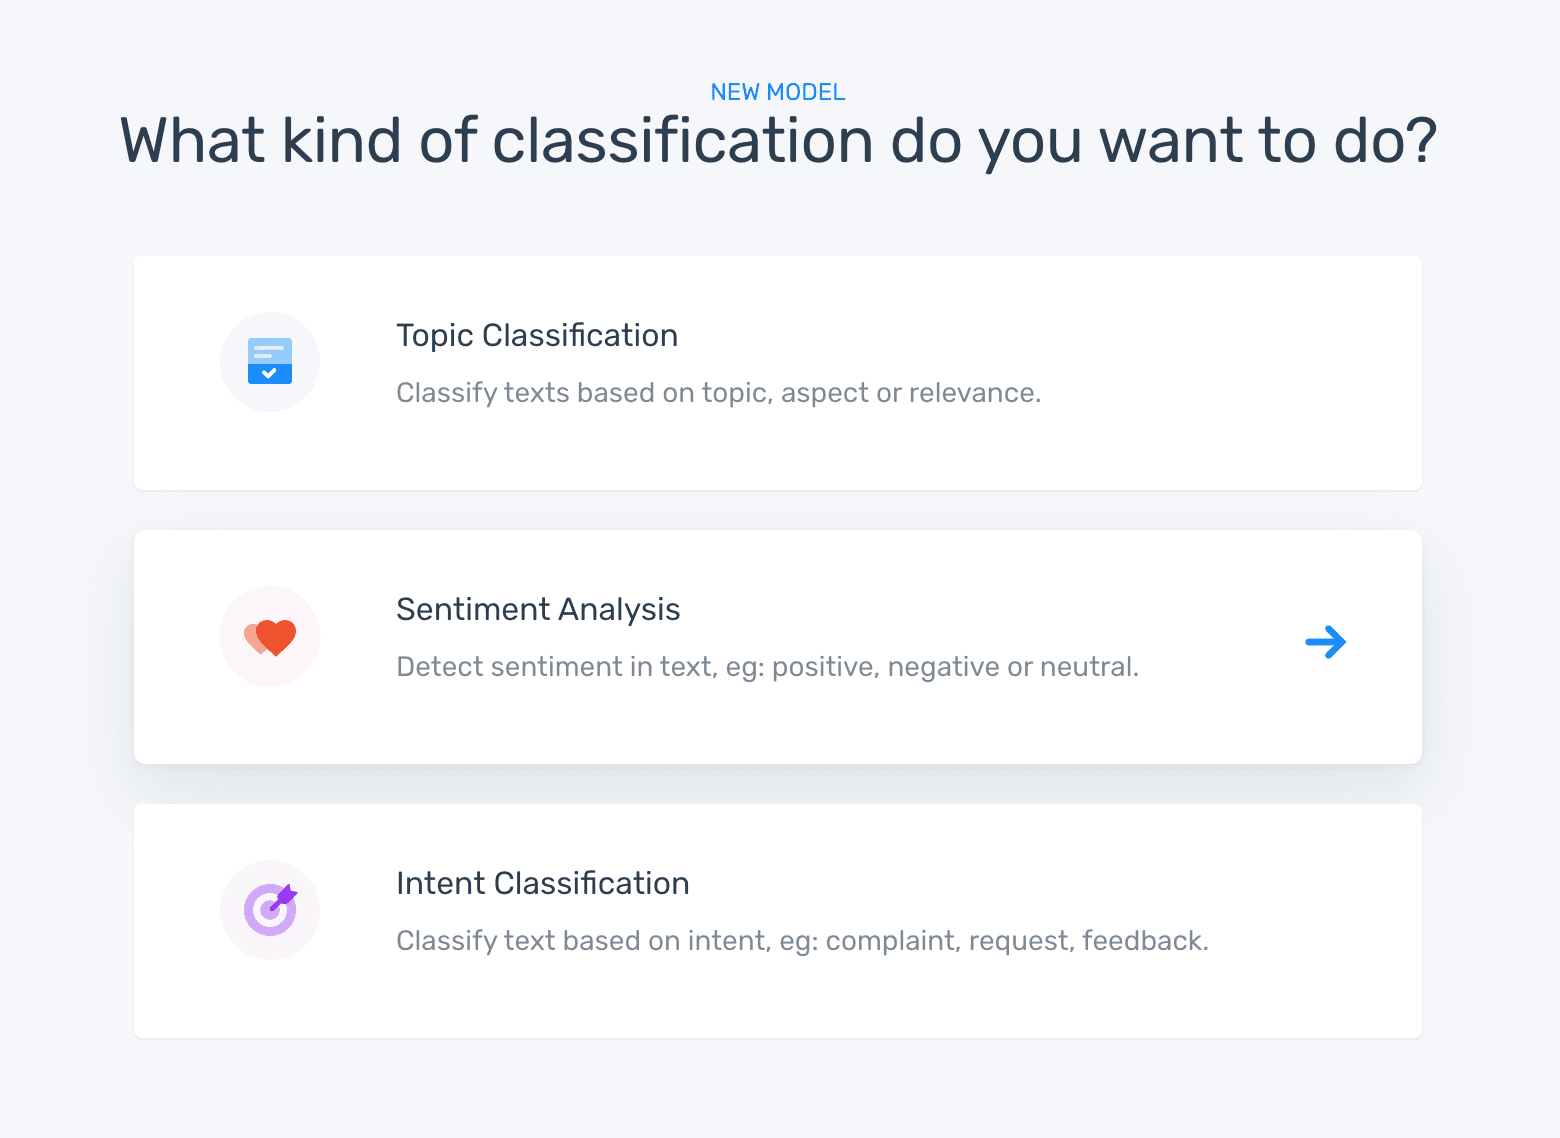Click the blue right arrow on Sentiment card
The width and height of the screenshot is (1560, 1138).
(1326, 642)
